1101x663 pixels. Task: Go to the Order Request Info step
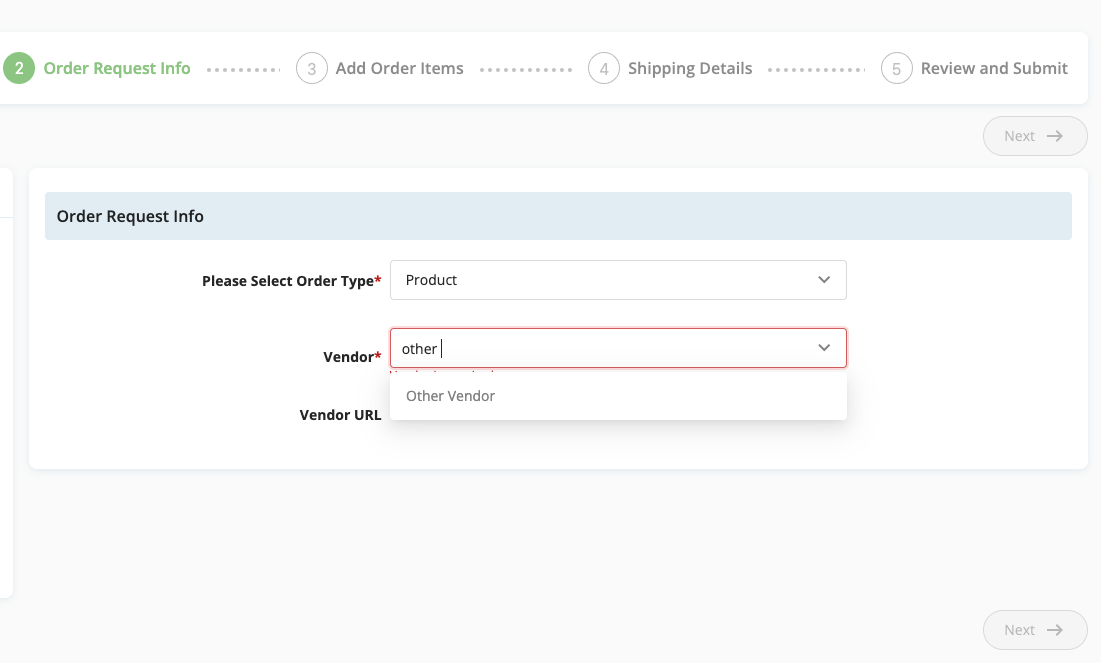(x=117, y=68)
